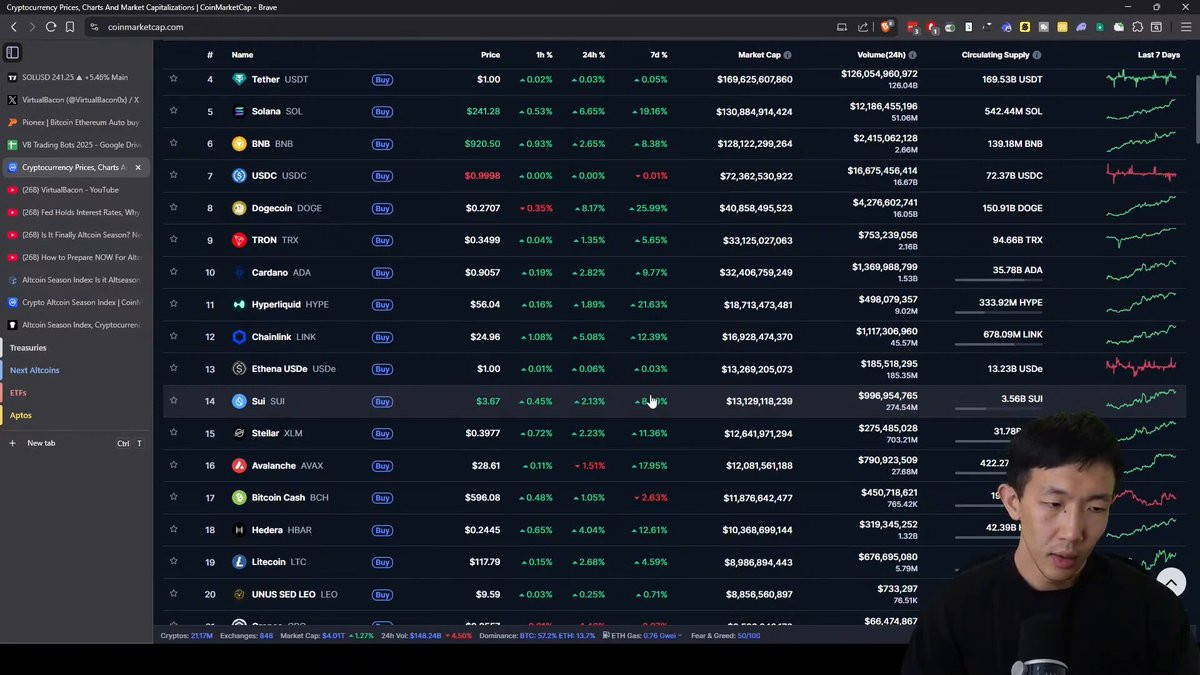Click Buy button for Cardano
This screenshot has width=1200, height=675.
point(382,273)
